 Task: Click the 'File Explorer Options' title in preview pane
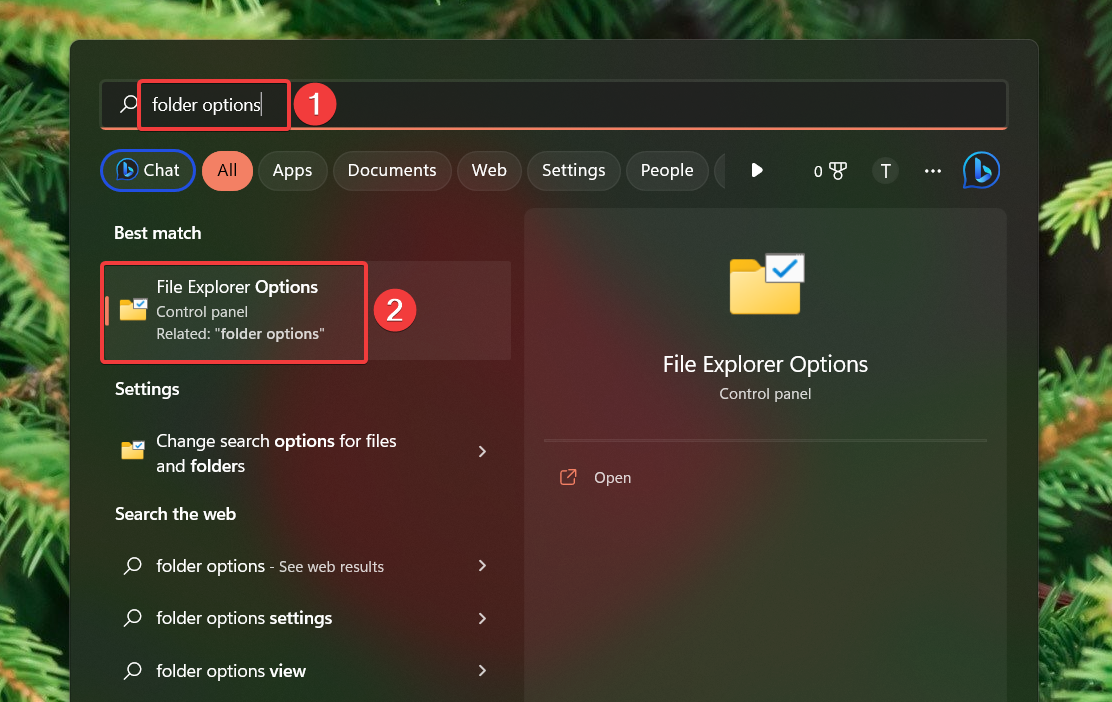[765, 364]
